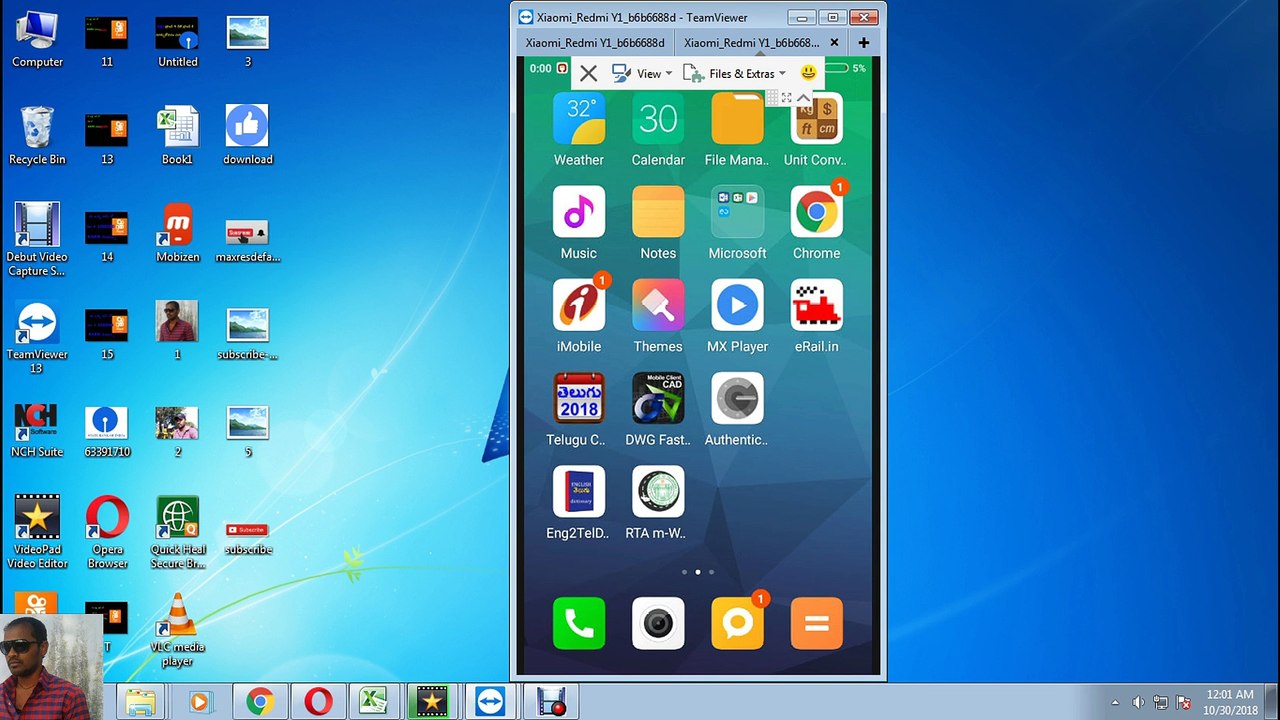Viewport: 1280px width, 720px height.
Task: Click the network icon in the system tray
Action: [x=1161, y=703]
